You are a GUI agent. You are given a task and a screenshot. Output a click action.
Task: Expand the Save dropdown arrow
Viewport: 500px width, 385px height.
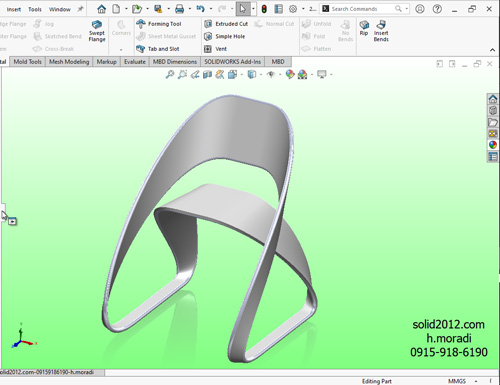[x=168, y=9]
